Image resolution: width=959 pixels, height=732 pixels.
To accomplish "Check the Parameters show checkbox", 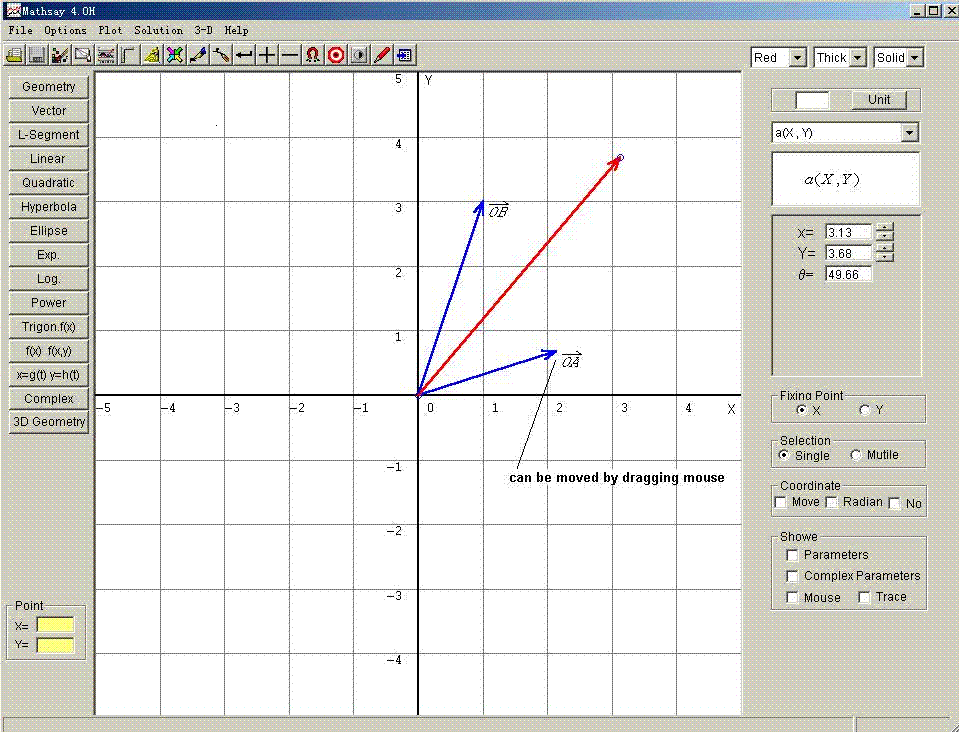I will coord(793,555).
